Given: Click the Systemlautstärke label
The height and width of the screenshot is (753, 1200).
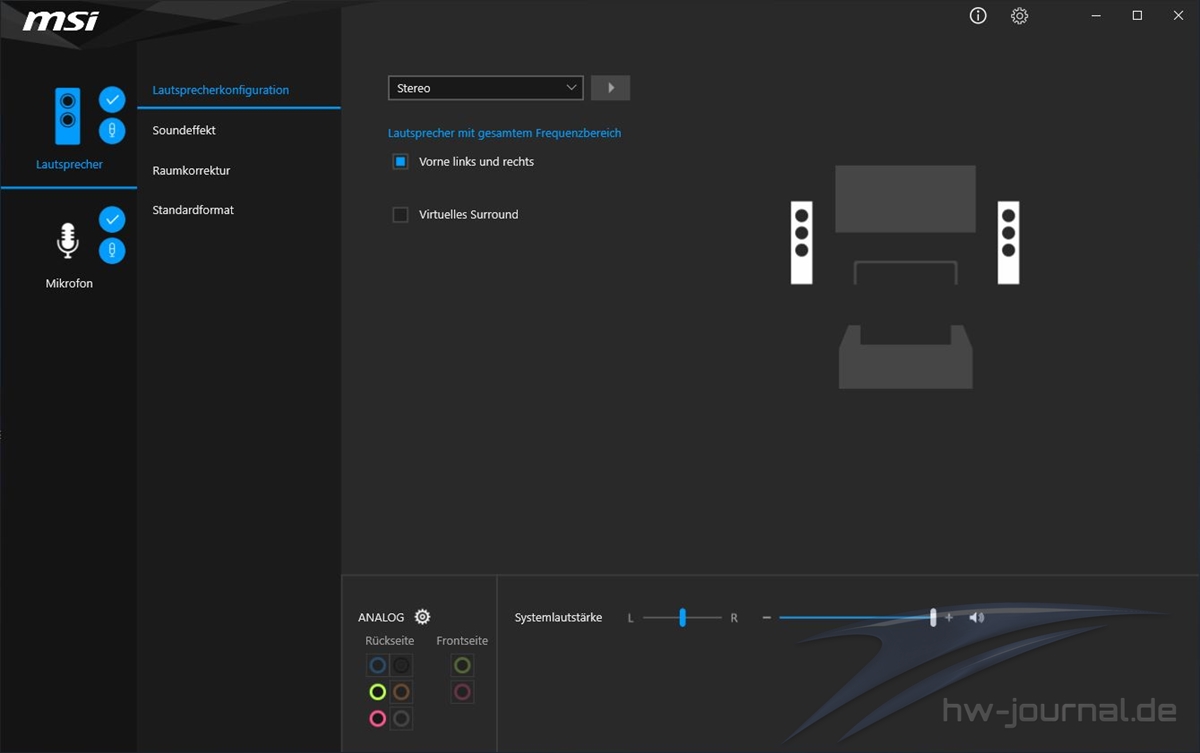Looking at the screenshot, I should (558, 618).
